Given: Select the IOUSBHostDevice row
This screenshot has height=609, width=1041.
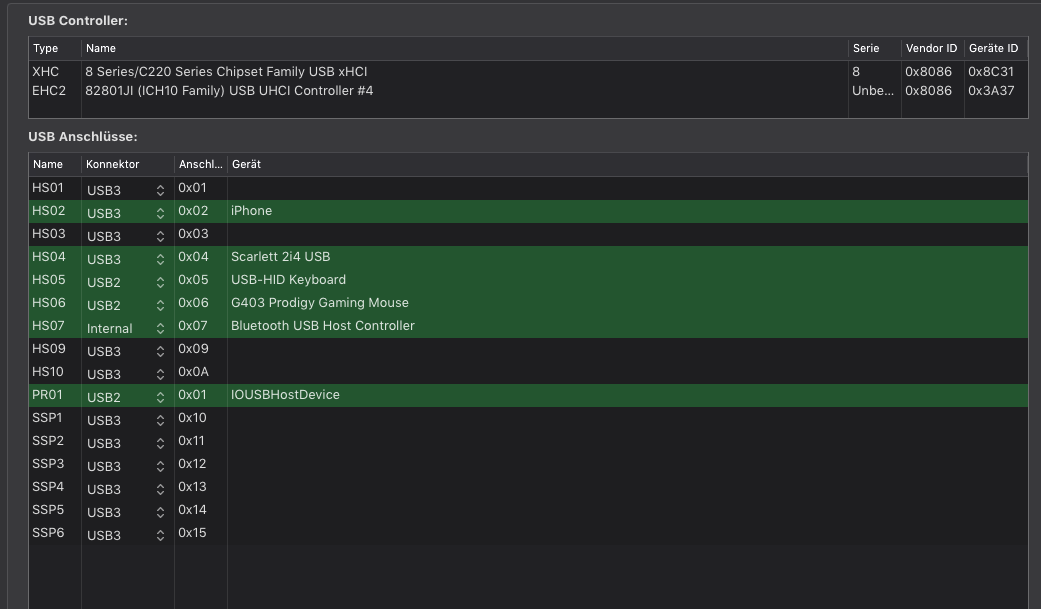Looking at the screenshot, I should (285, 395).
